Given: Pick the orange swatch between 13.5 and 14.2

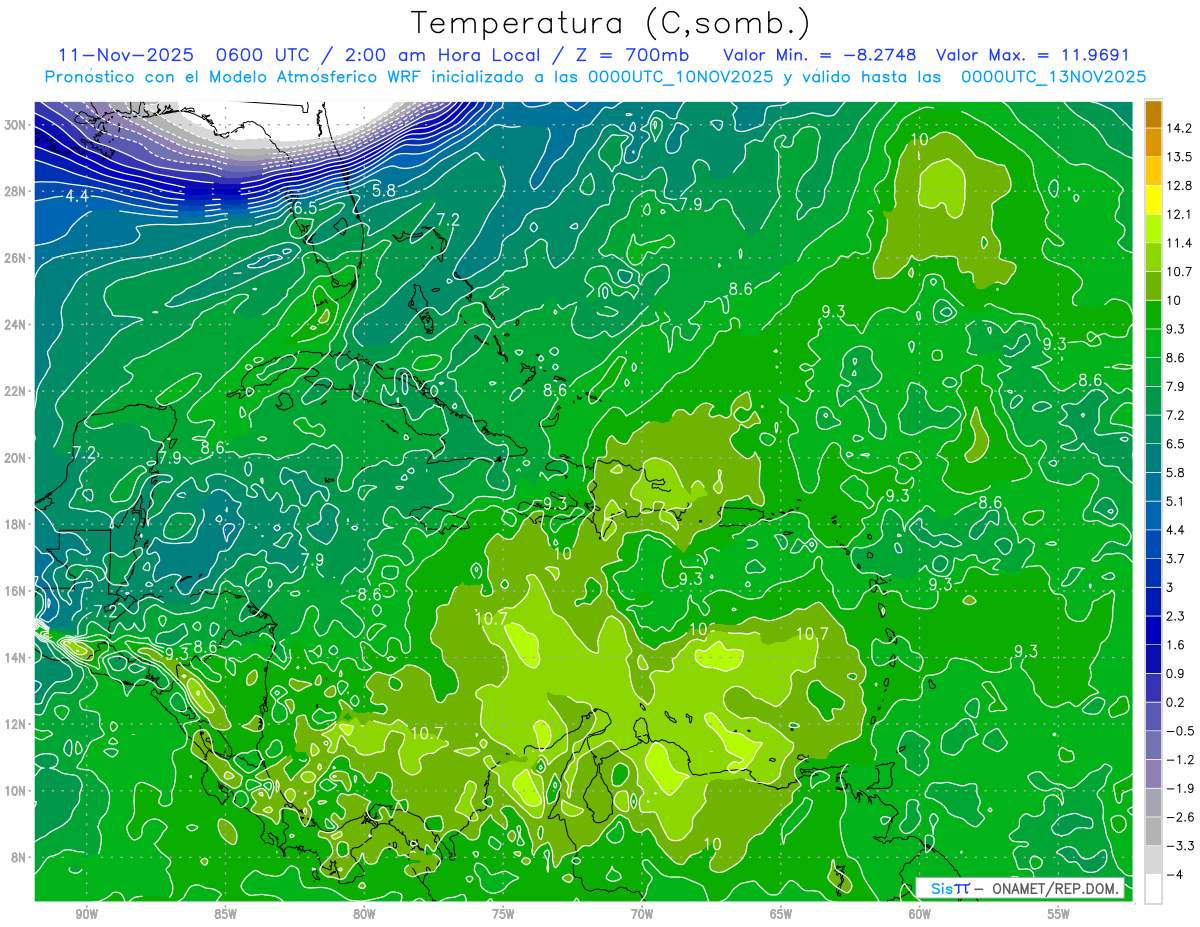Looking at the screenshot, I should coord(1153,143).
